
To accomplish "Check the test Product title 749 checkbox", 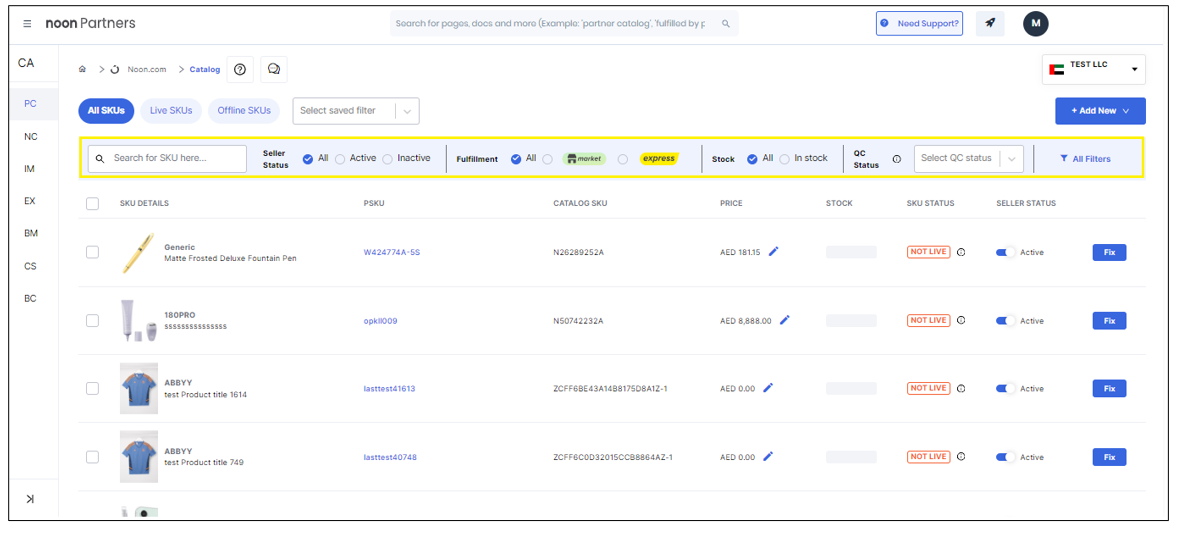I will click(x=92, y=457).
